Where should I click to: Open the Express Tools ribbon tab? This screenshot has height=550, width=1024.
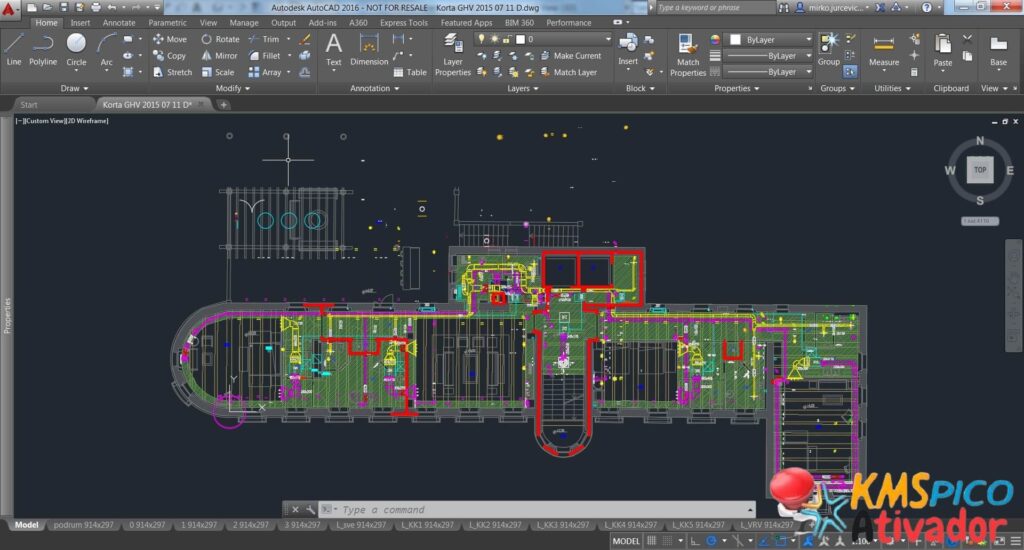click(x=404, y=23)
